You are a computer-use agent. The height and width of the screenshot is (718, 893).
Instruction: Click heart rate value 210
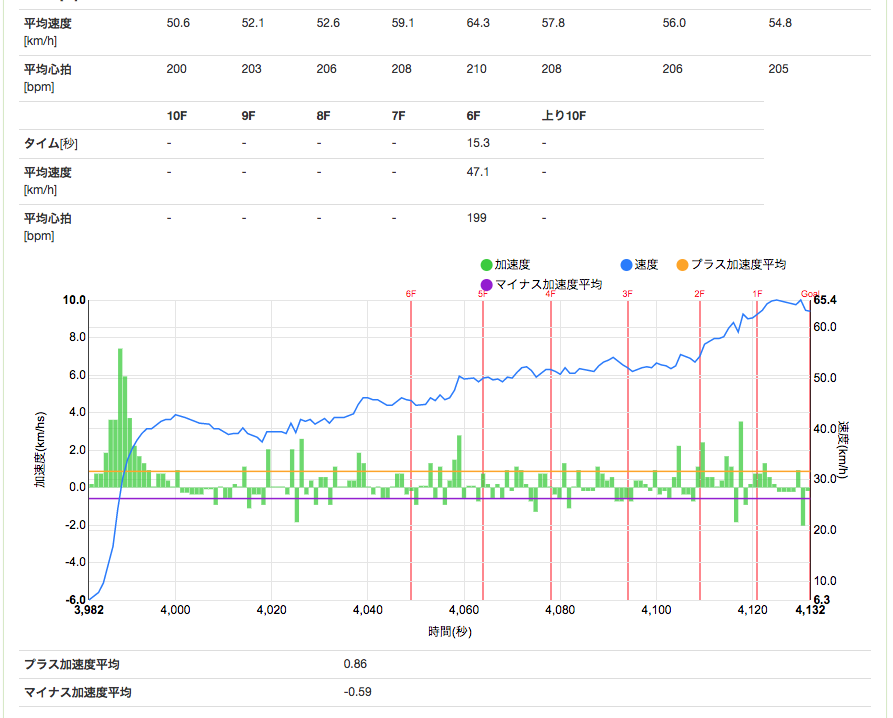pos(476,69)
